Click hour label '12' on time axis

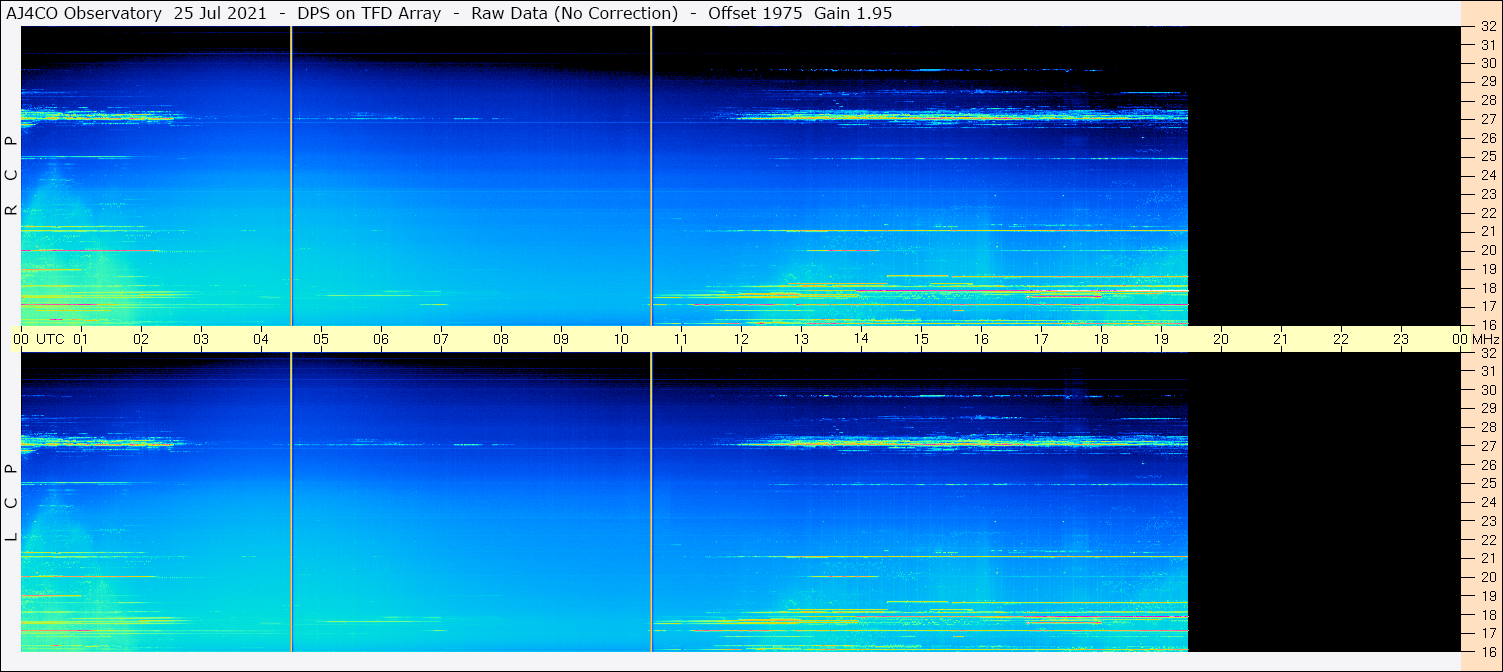741,339
